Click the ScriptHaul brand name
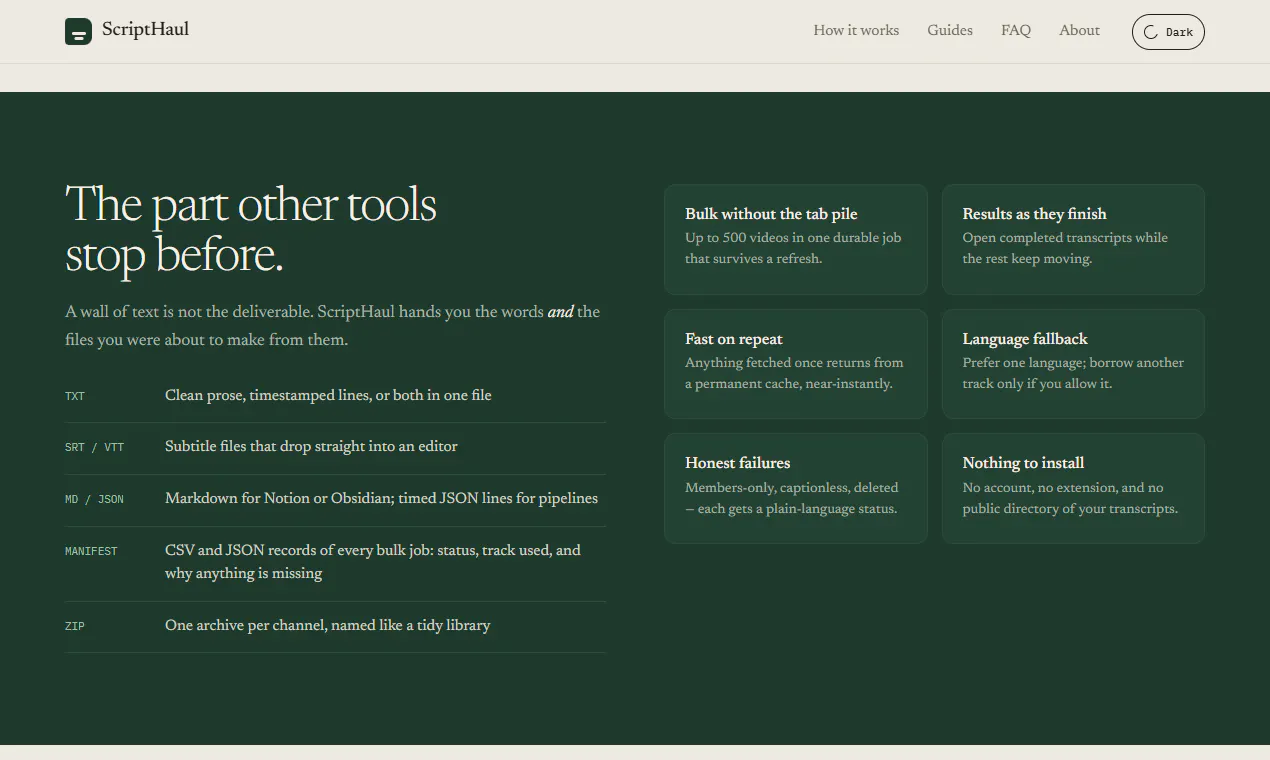The image size is (1270, 760). (x=145, y=30)
